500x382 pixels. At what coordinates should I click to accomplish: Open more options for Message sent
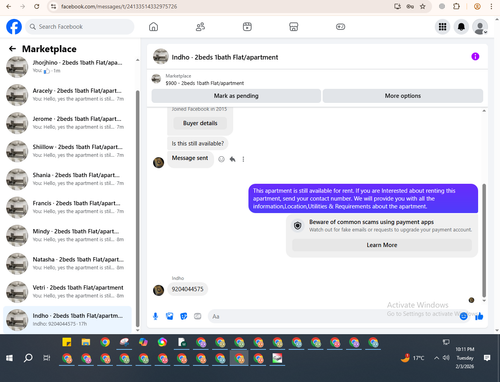pos(243,159)
